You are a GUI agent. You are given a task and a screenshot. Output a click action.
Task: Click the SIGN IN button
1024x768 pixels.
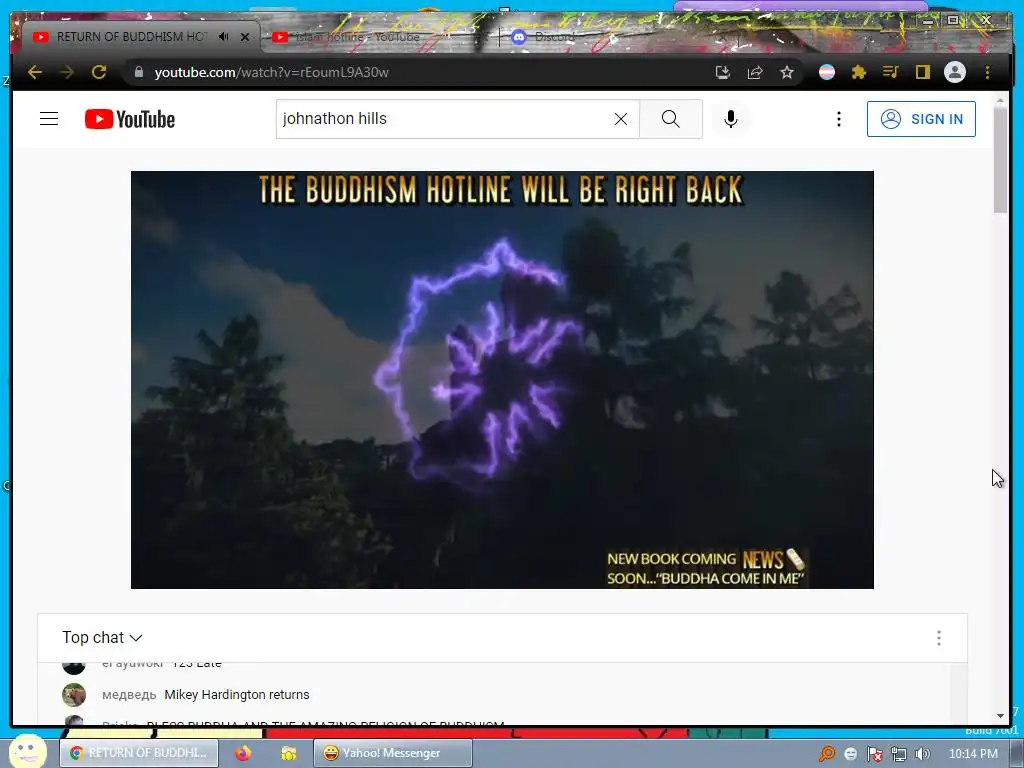click(921, 119)
